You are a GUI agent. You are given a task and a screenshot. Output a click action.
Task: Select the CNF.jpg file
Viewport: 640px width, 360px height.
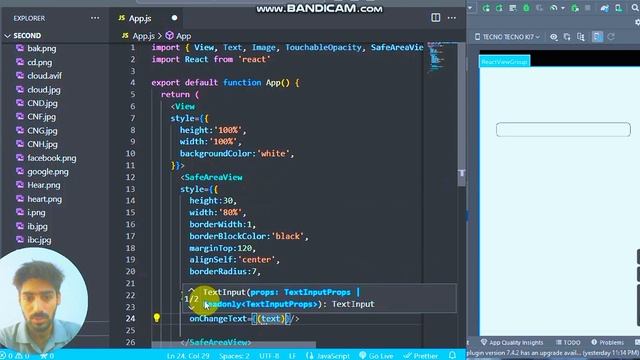coord(41,117)
